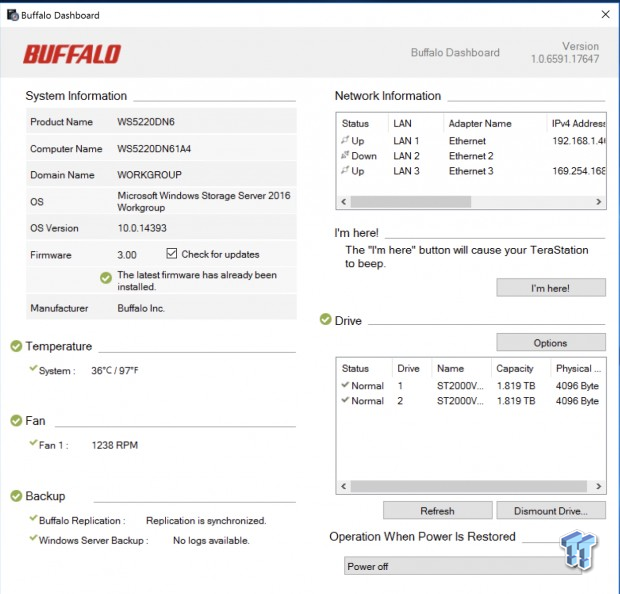Click the Replication is synchronized status text
The image size is (620, 594).
[206, 520]
